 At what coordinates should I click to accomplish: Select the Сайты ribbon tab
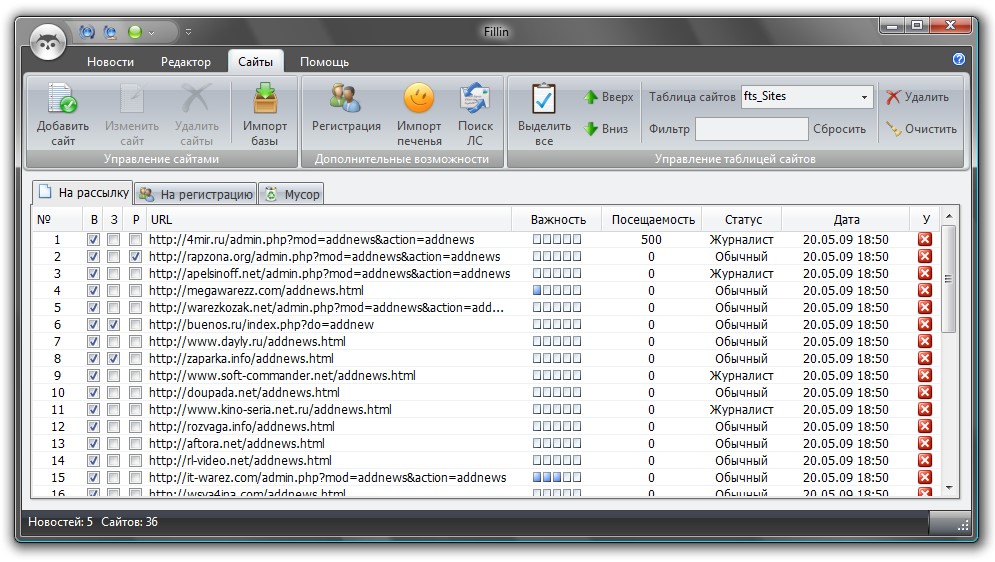(x=256, y=62)
